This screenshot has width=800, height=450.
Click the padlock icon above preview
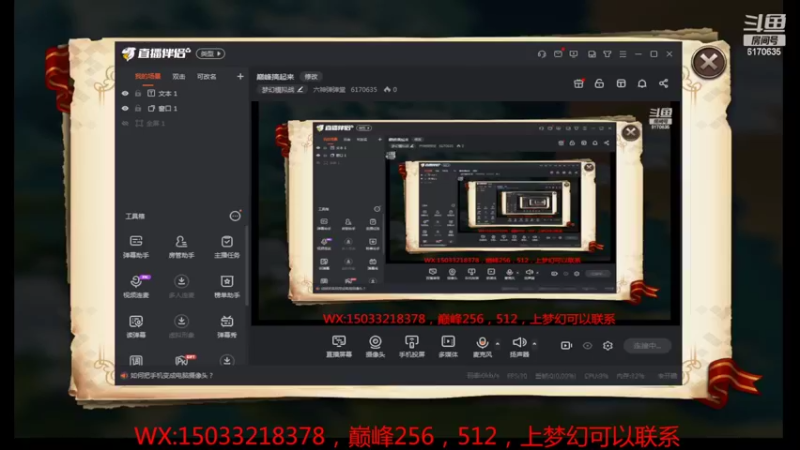tap(599, 83)
